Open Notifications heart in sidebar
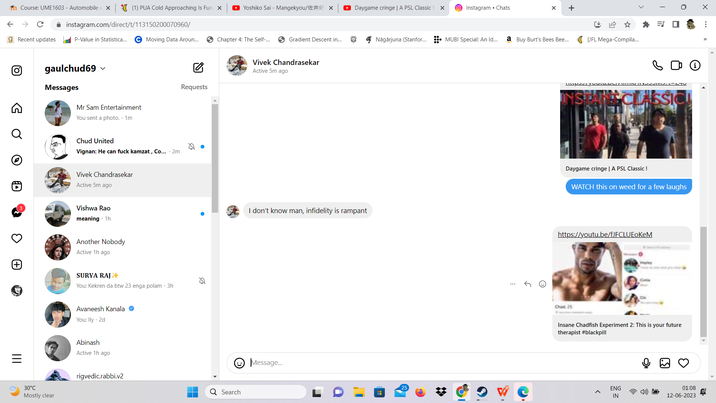 pos(17,238)
